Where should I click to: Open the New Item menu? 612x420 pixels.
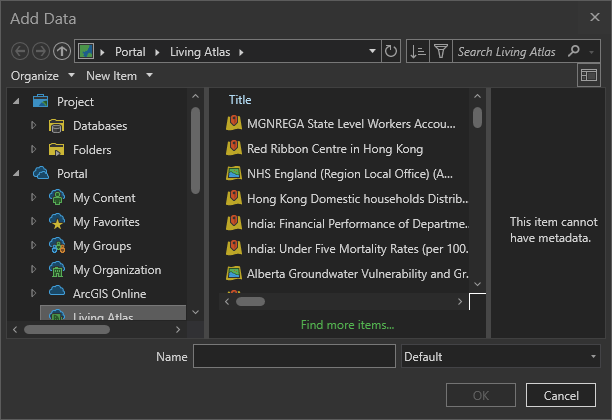point(119,76)
